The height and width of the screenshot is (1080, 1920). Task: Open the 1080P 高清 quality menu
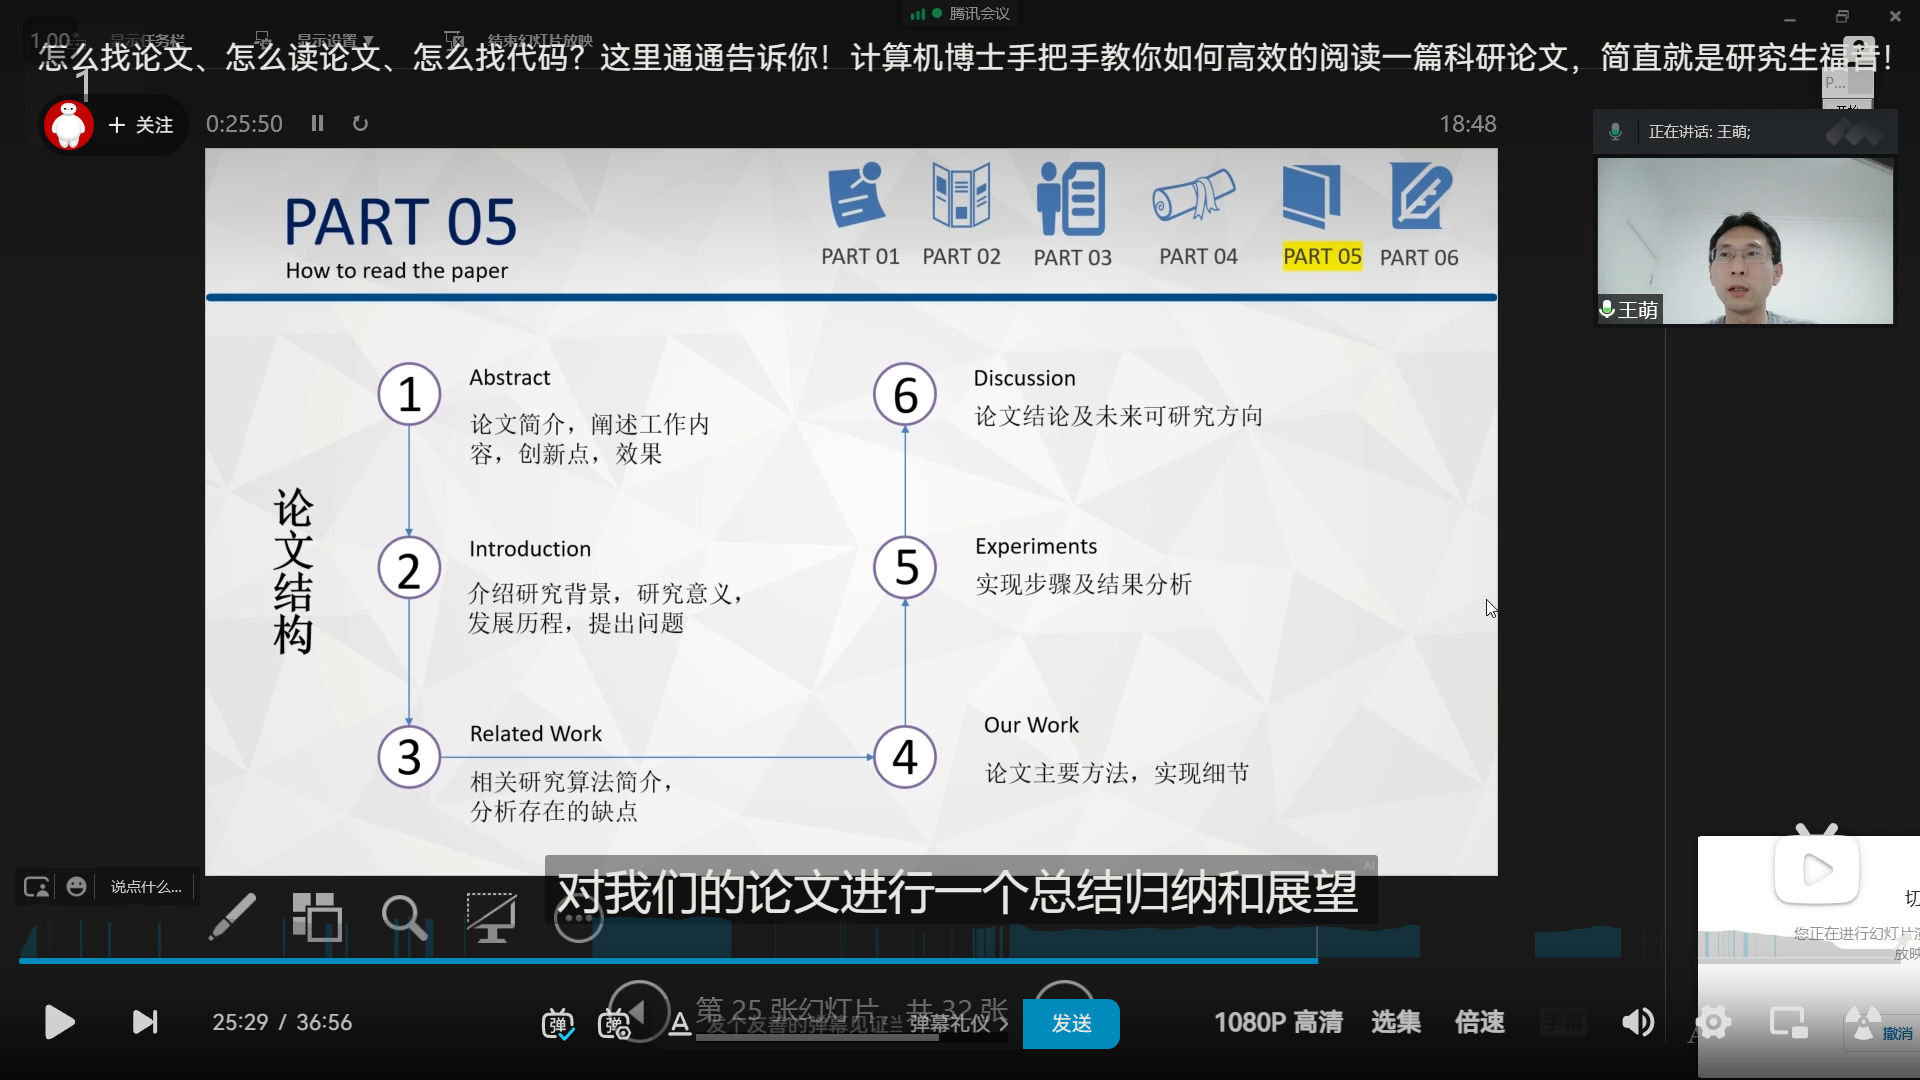tap(1278, 1022)
